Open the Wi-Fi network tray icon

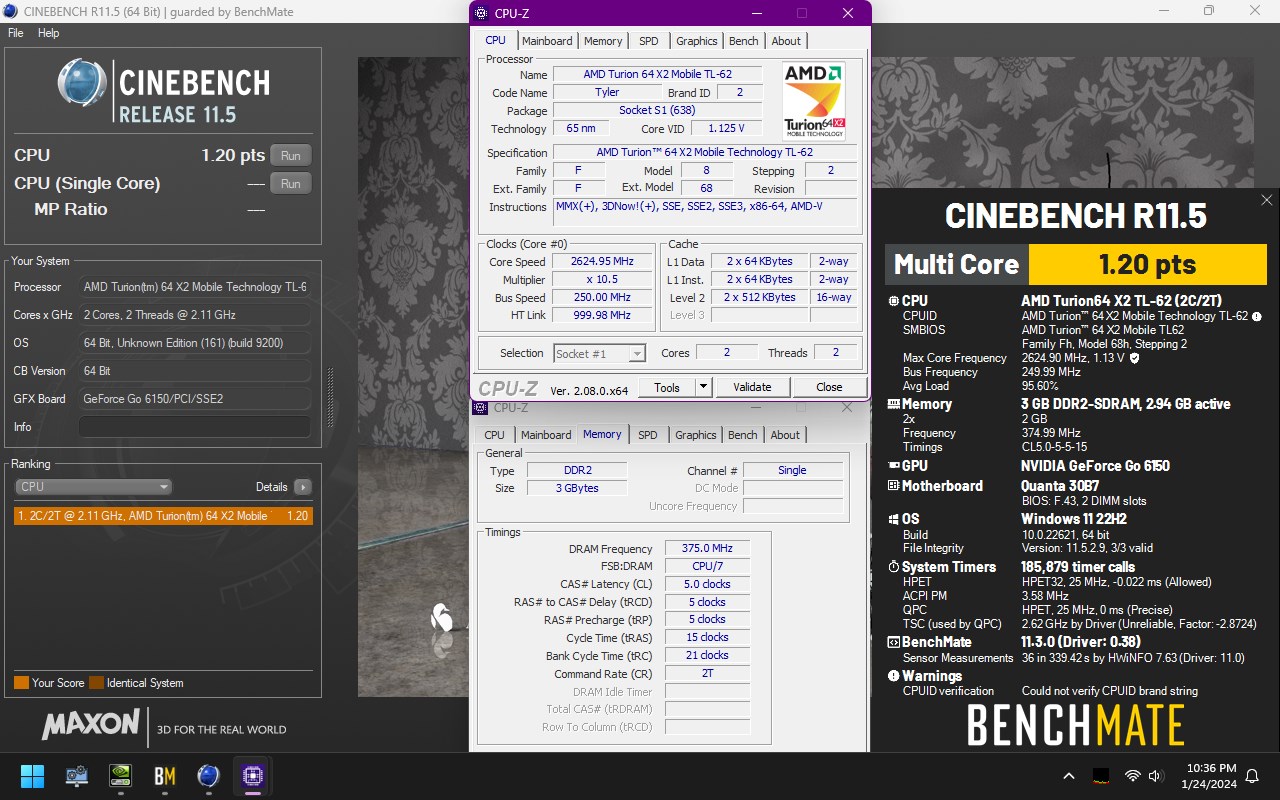1132,776
